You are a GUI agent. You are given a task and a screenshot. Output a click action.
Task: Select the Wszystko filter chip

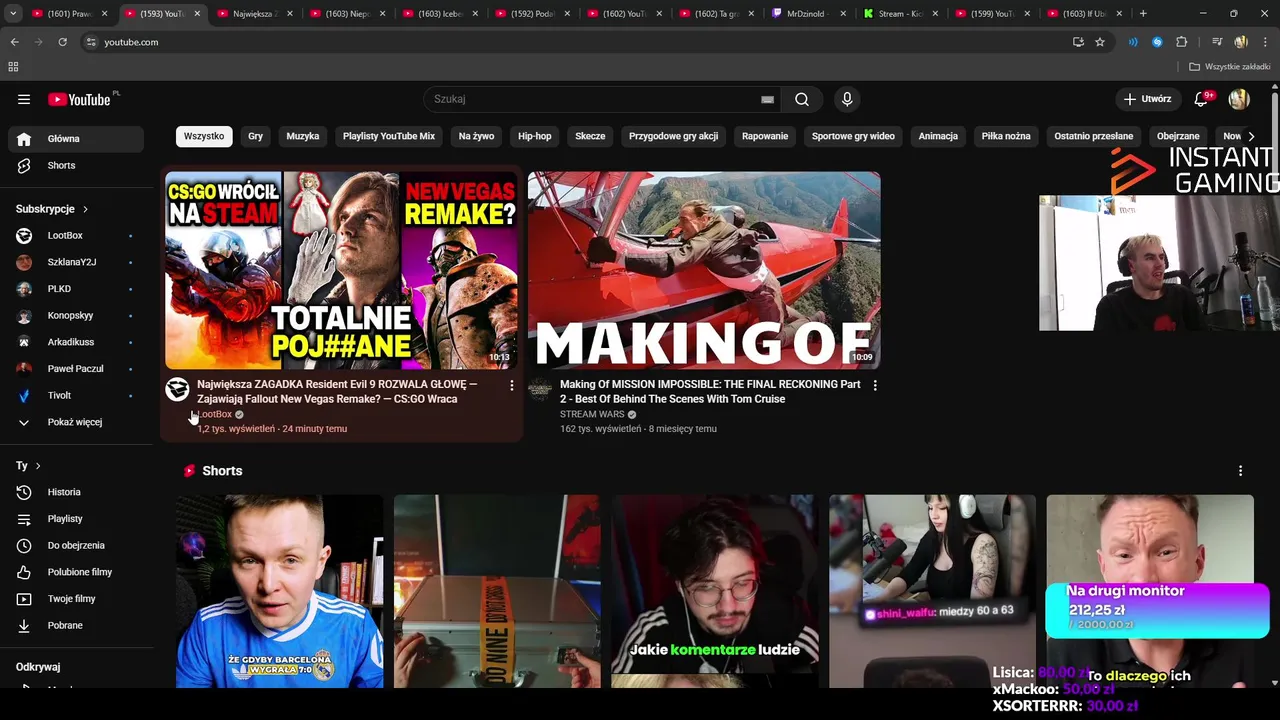tap(204, 136)
